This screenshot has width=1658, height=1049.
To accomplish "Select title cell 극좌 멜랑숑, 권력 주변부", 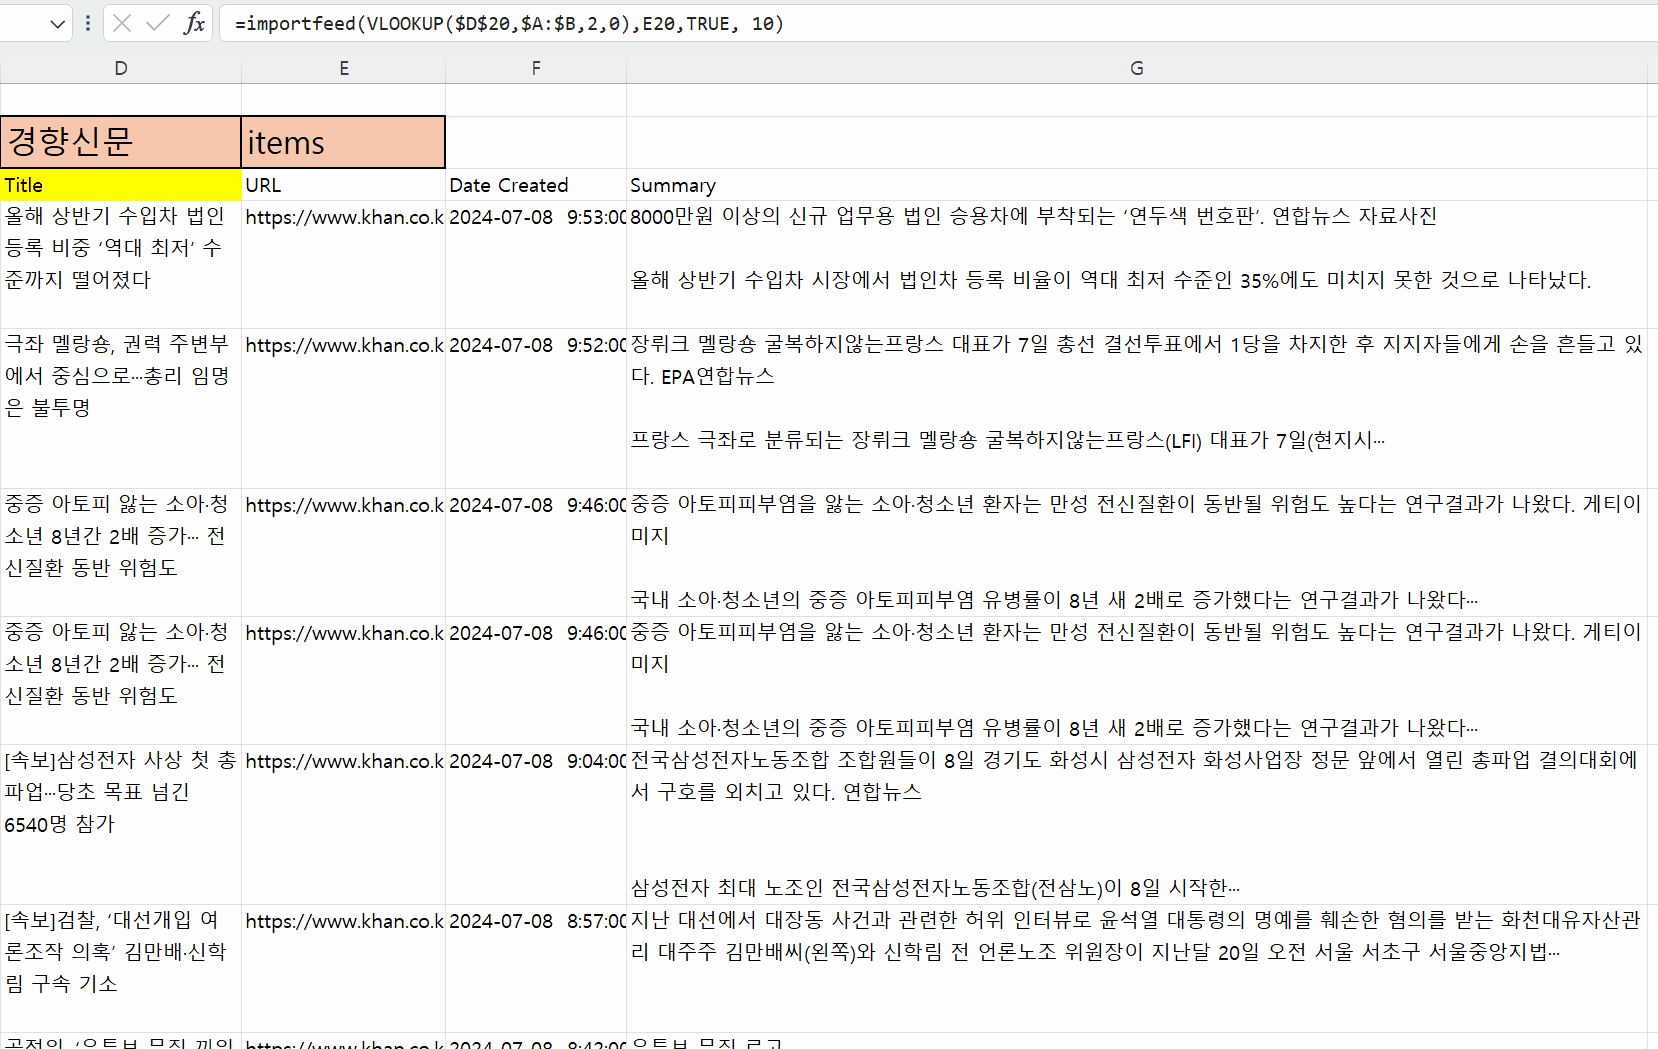I will [121, 408].
